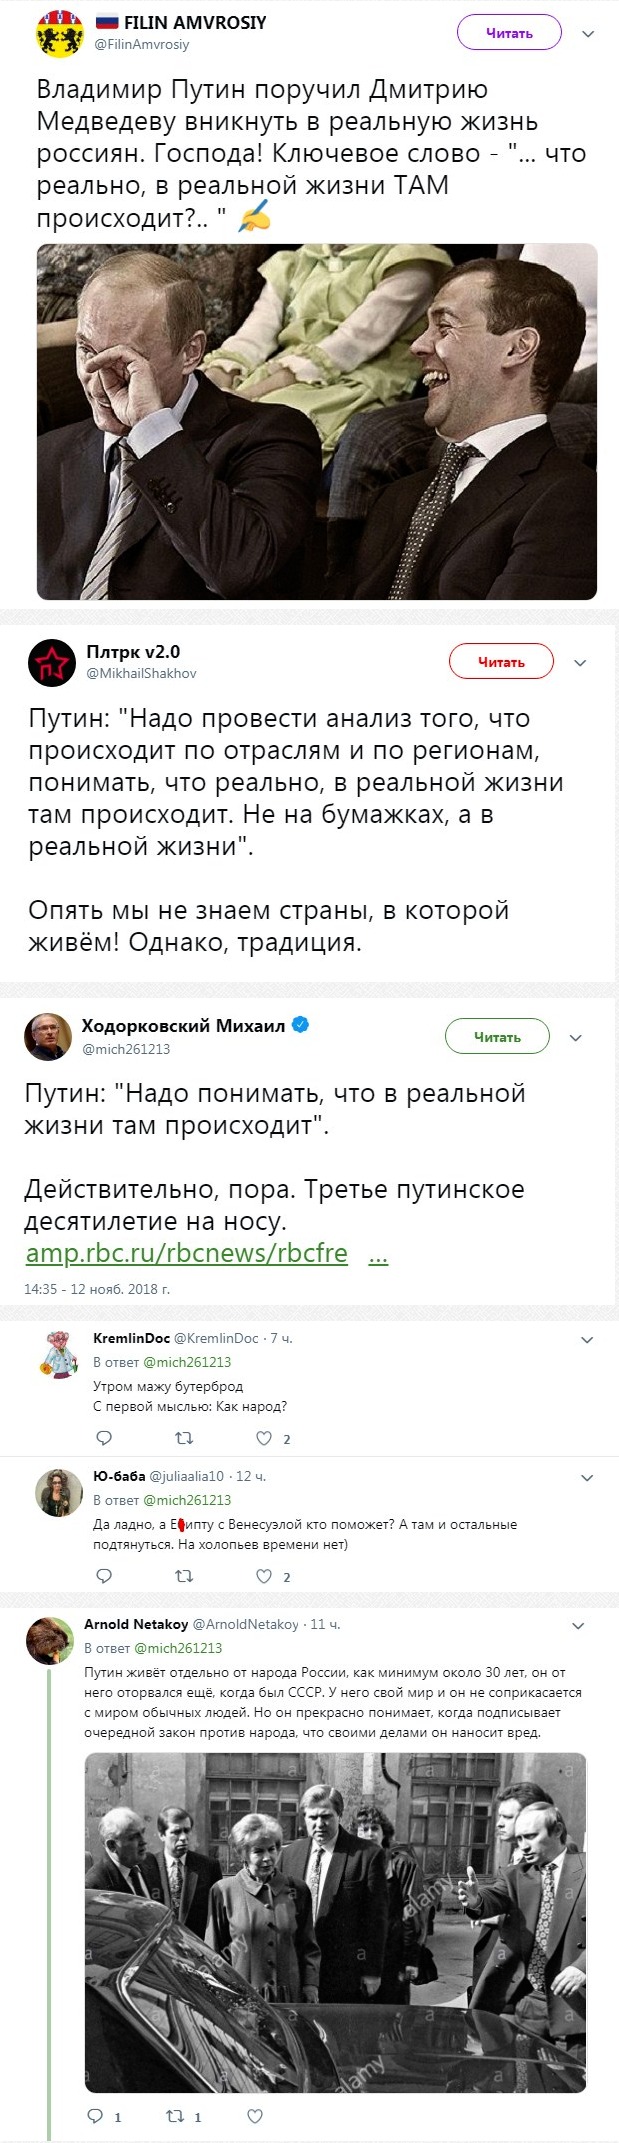619x2143 pixels.
Task: Reply to Ю-баба's comment
Action: coord(103,1576)
